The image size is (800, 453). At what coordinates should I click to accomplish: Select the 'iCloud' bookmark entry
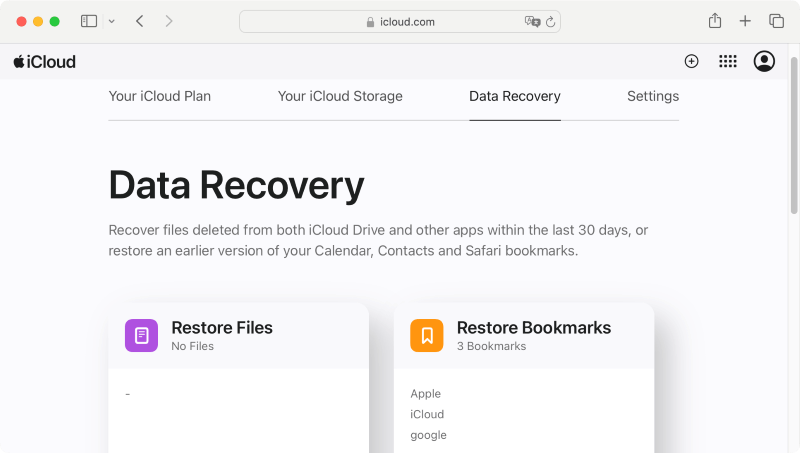427,414
